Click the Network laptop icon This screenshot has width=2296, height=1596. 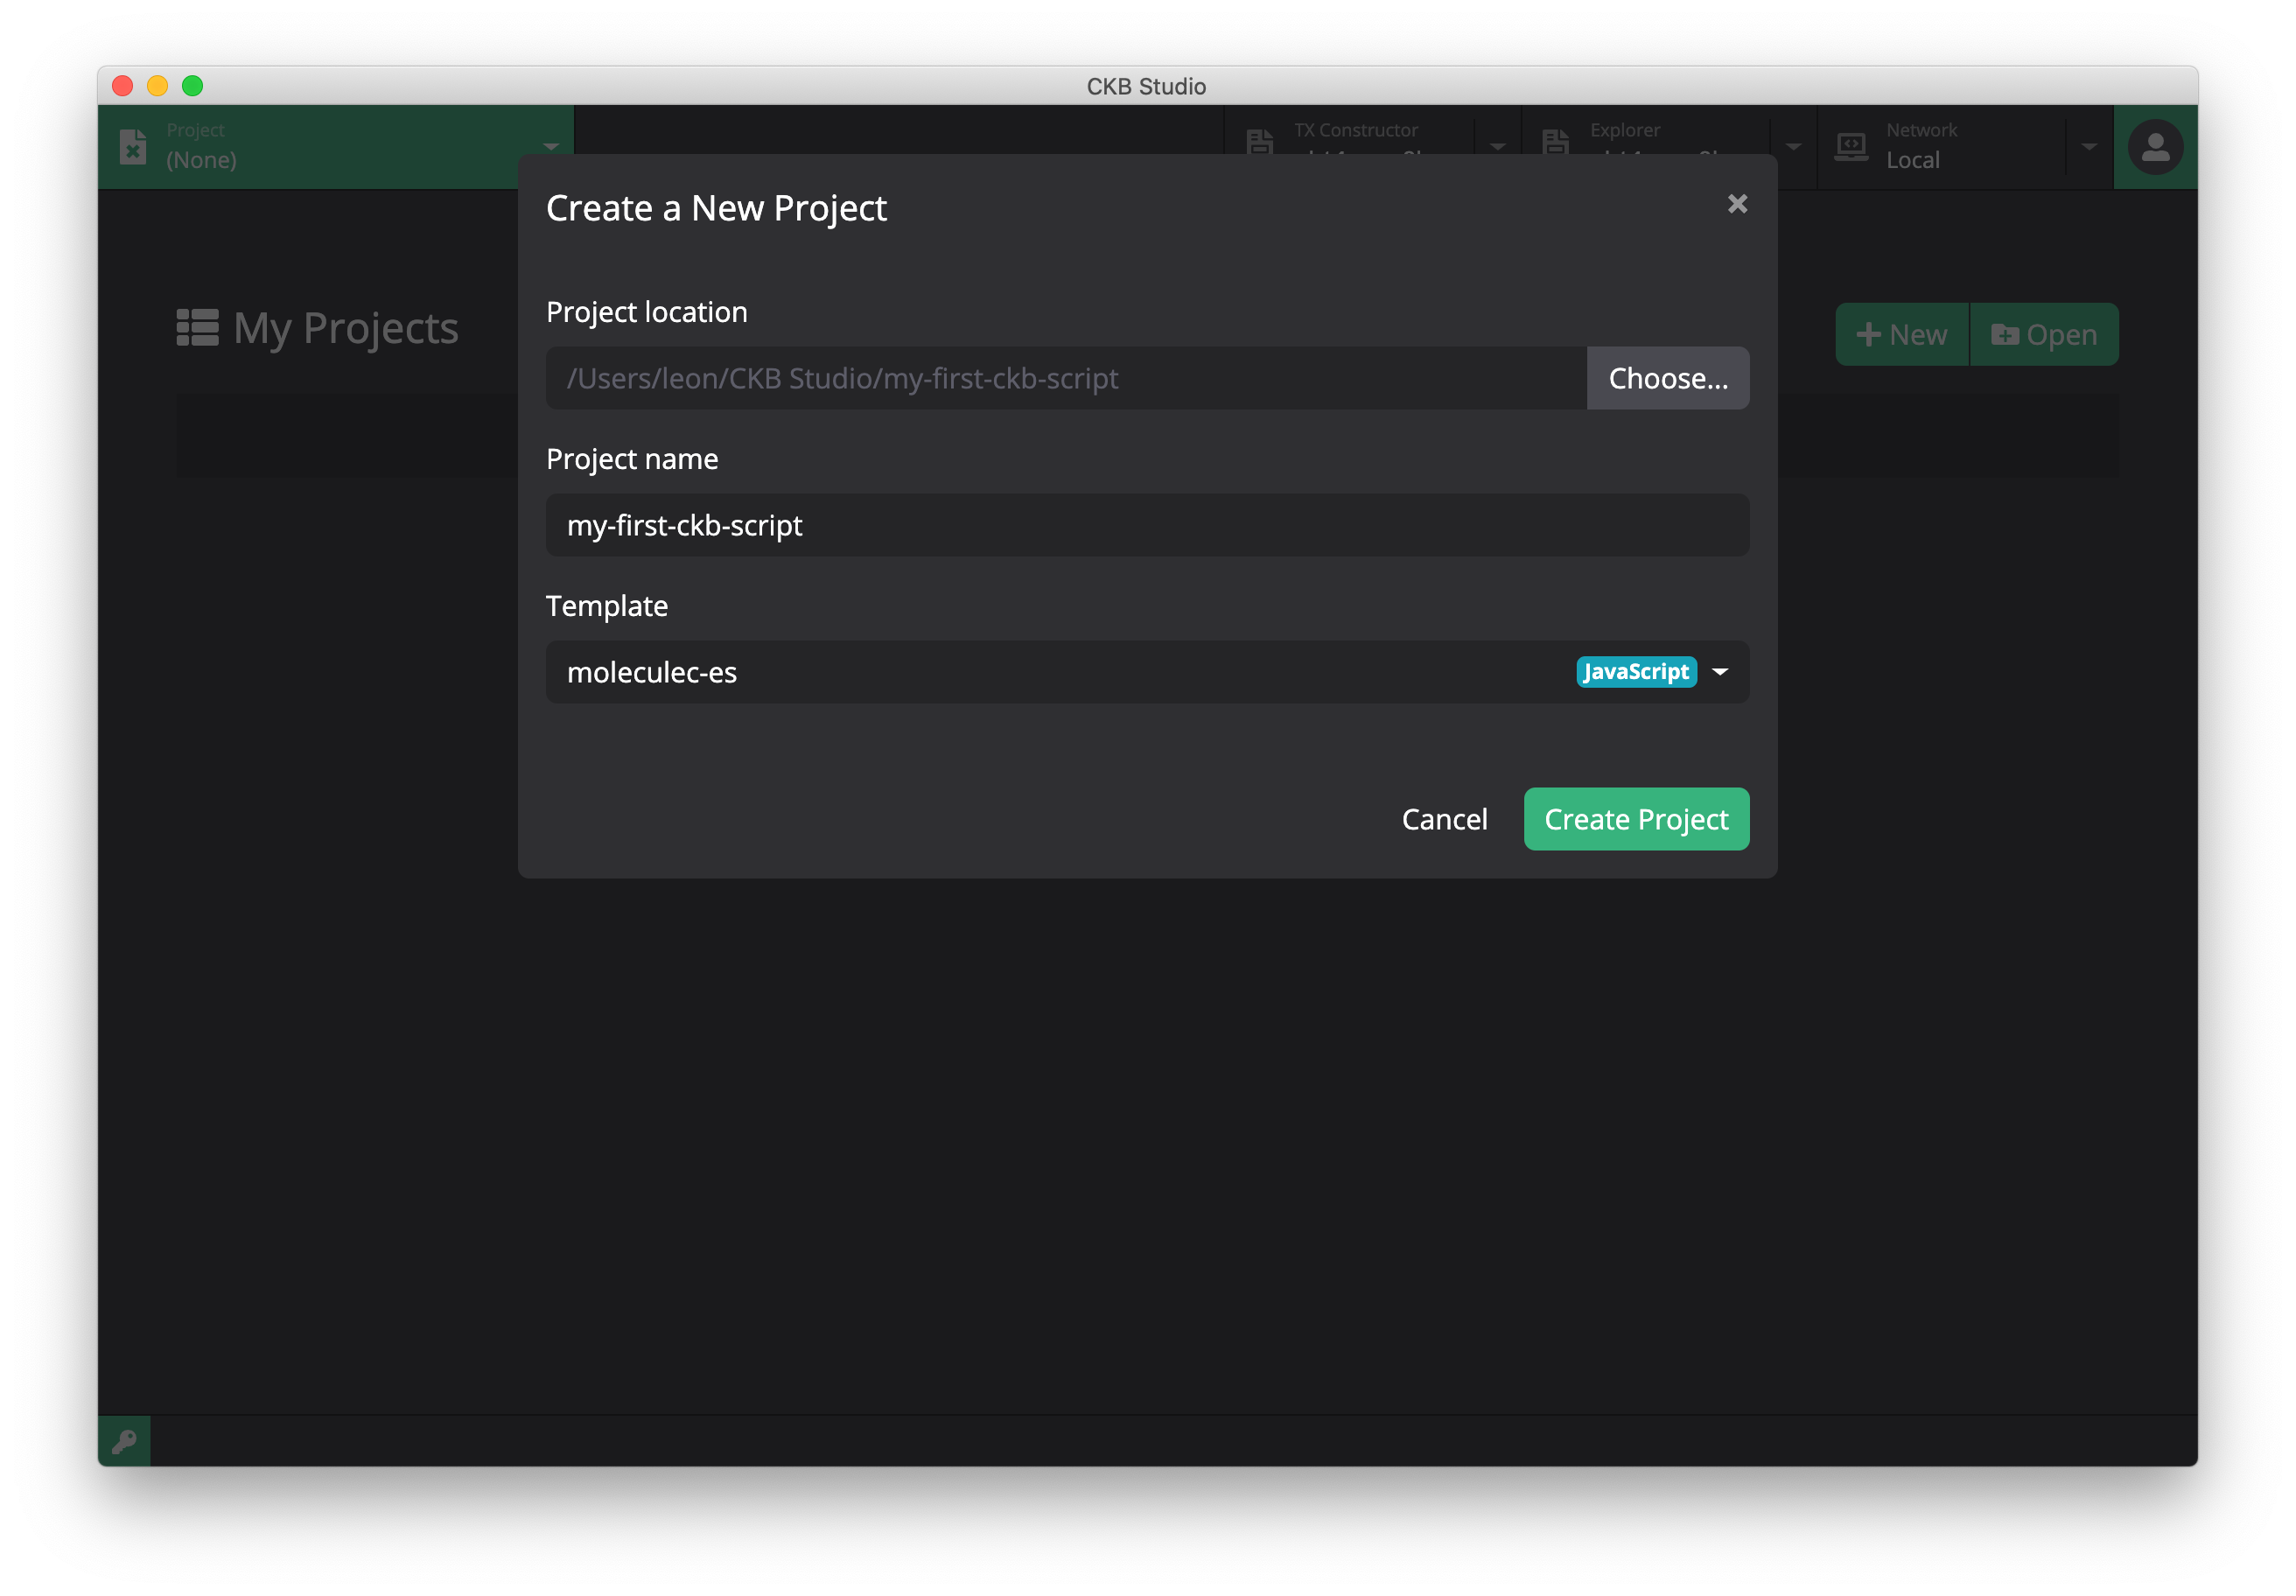(1851, 146)
